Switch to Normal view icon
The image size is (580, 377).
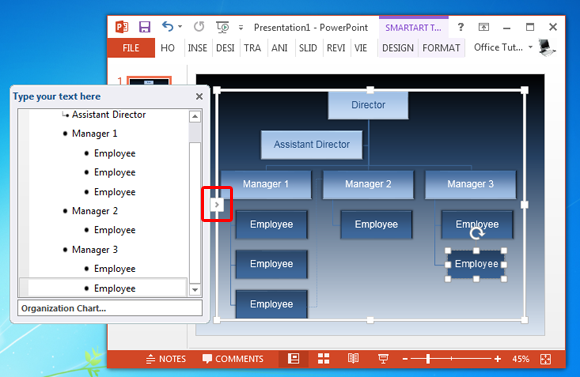(293, 359)
